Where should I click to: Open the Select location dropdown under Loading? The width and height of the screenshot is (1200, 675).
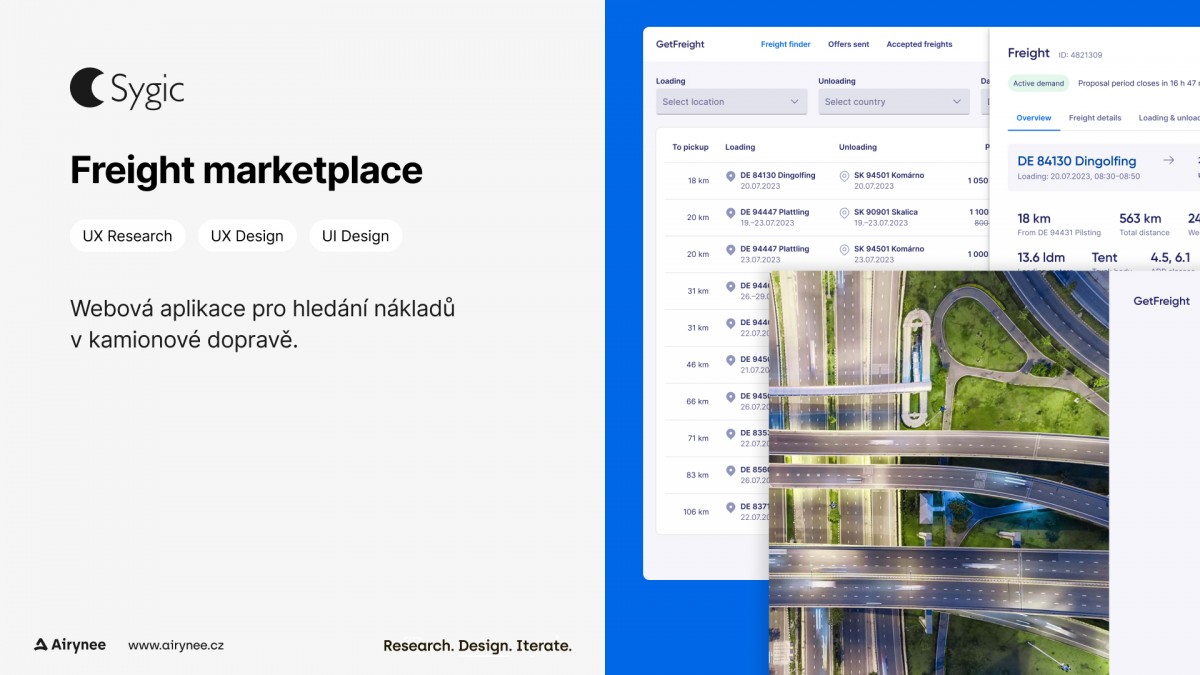click(730, 101)
